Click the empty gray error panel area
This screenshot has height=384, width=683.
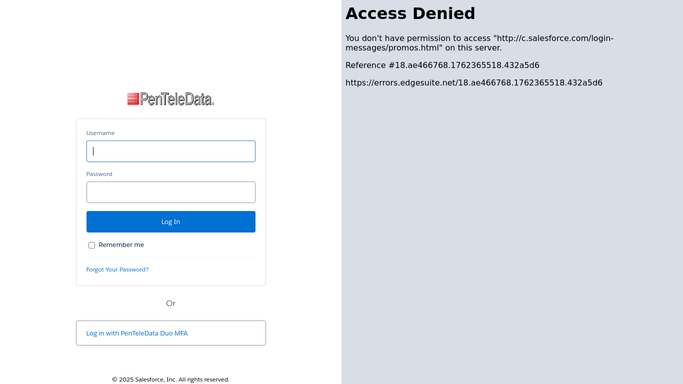512,235
